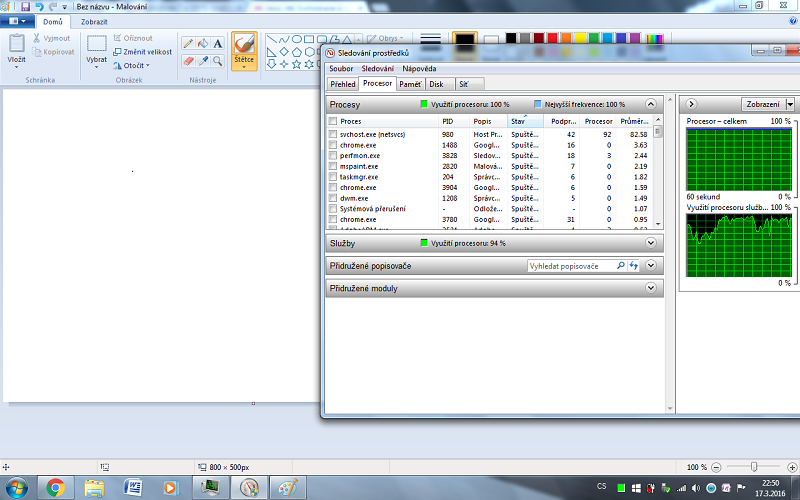Choose the yellow color swatch
Image resolution: width=800 pixels, height=500 pixels.
[580, 38]
